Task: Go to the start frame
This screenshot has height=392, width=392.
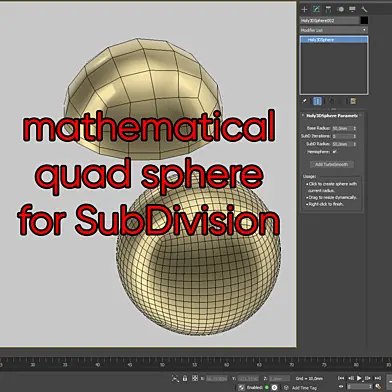Action: coord(341,378)
